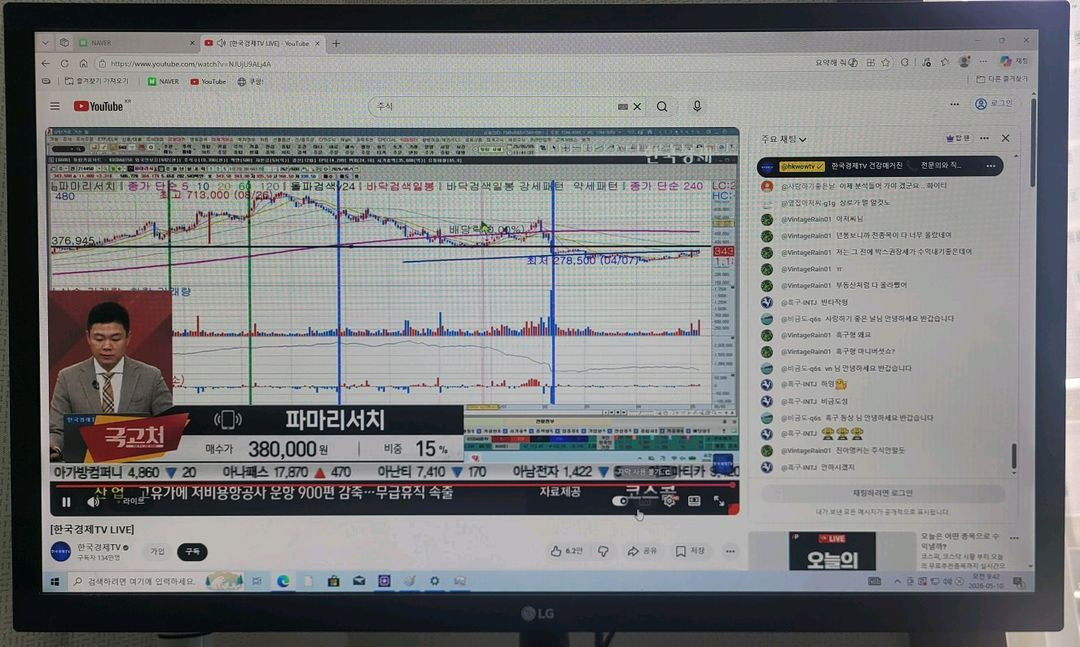Go to YouTube home via logo
Image resolution: width=1080 pixels, height=647 pixels.
tap(98, 106)
